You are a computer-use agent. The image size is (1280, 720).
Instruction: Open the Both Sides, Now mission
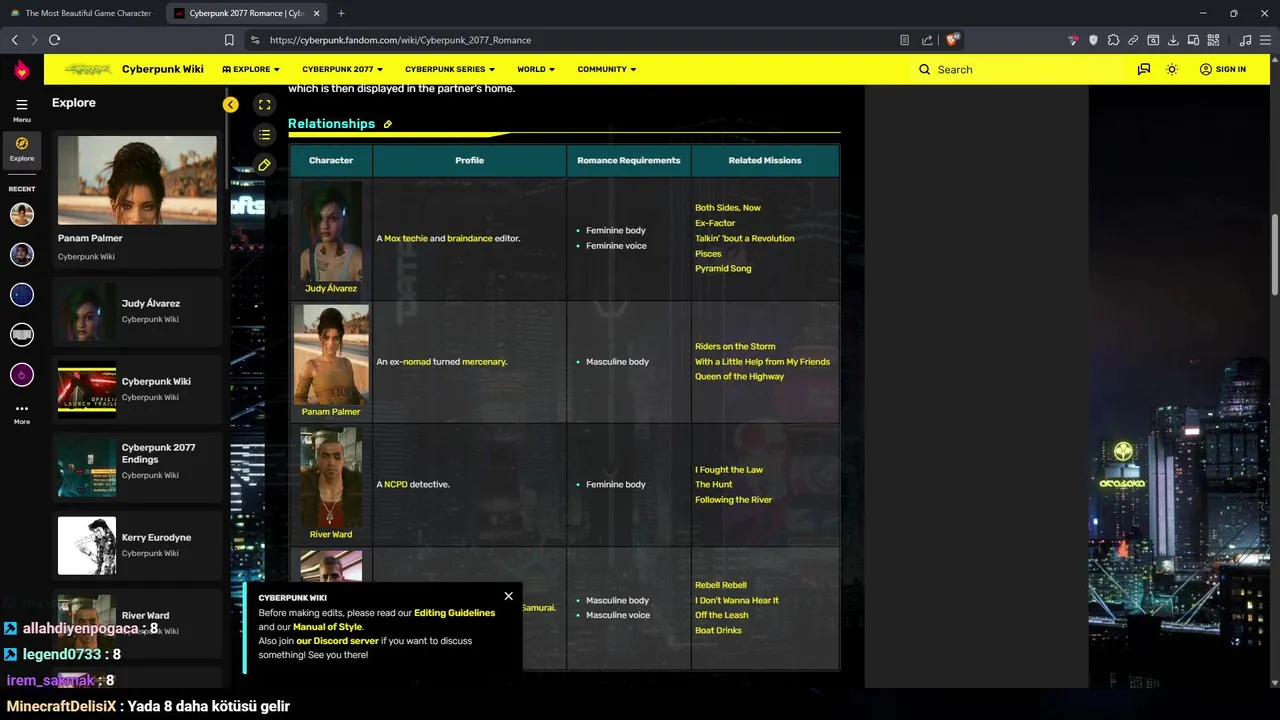pos(728,208)
